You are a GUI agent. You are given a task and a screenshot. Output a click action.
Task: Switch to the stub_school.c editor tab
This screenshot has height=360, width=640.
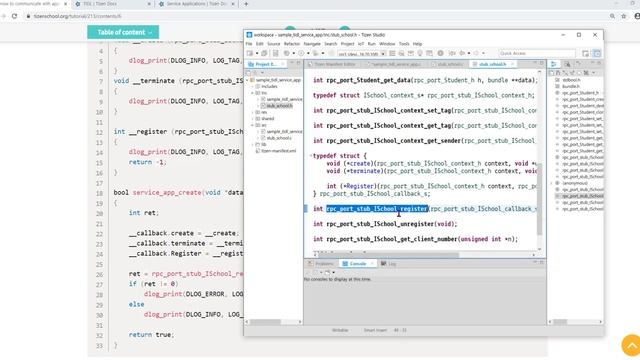449,64
